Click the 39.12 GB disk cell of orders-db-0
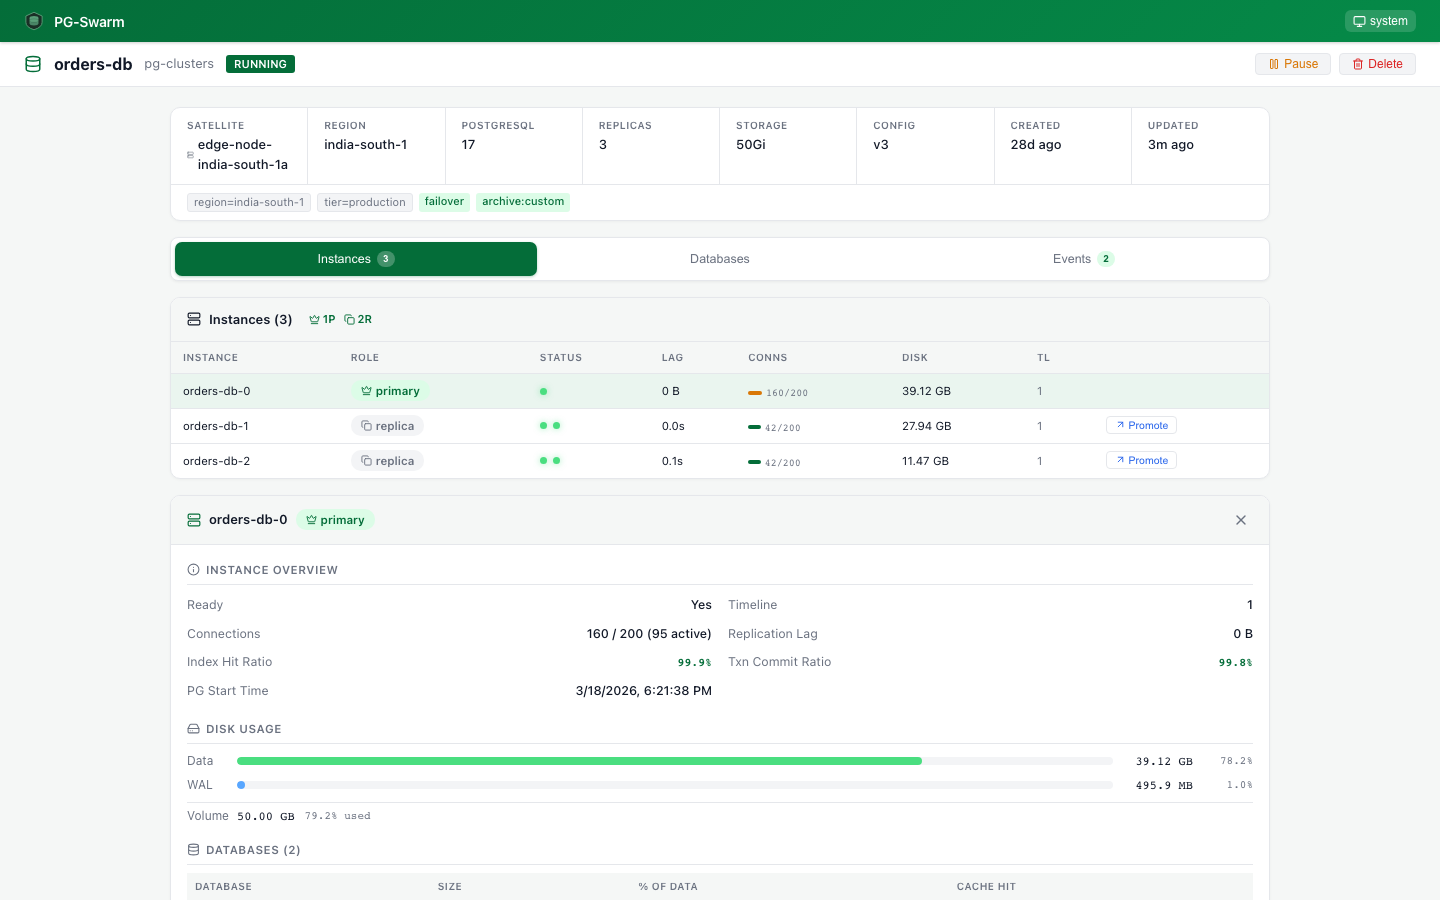Screen dimensions: 1440x900 coord(926,391)
